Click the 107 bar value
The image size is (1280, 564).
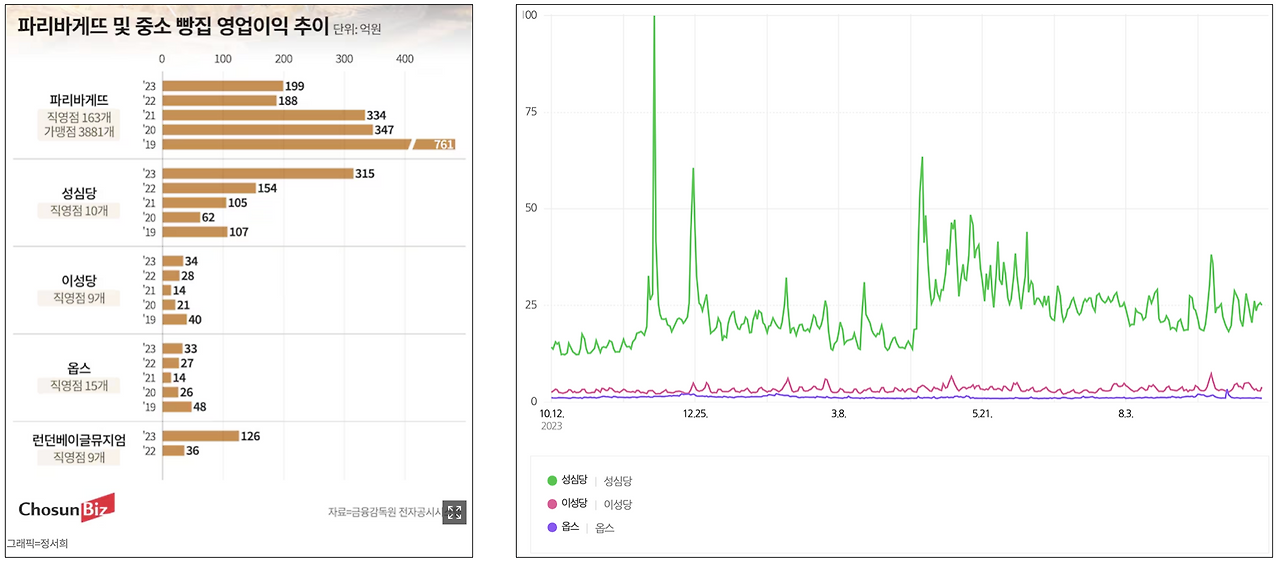tap(241, 232)
